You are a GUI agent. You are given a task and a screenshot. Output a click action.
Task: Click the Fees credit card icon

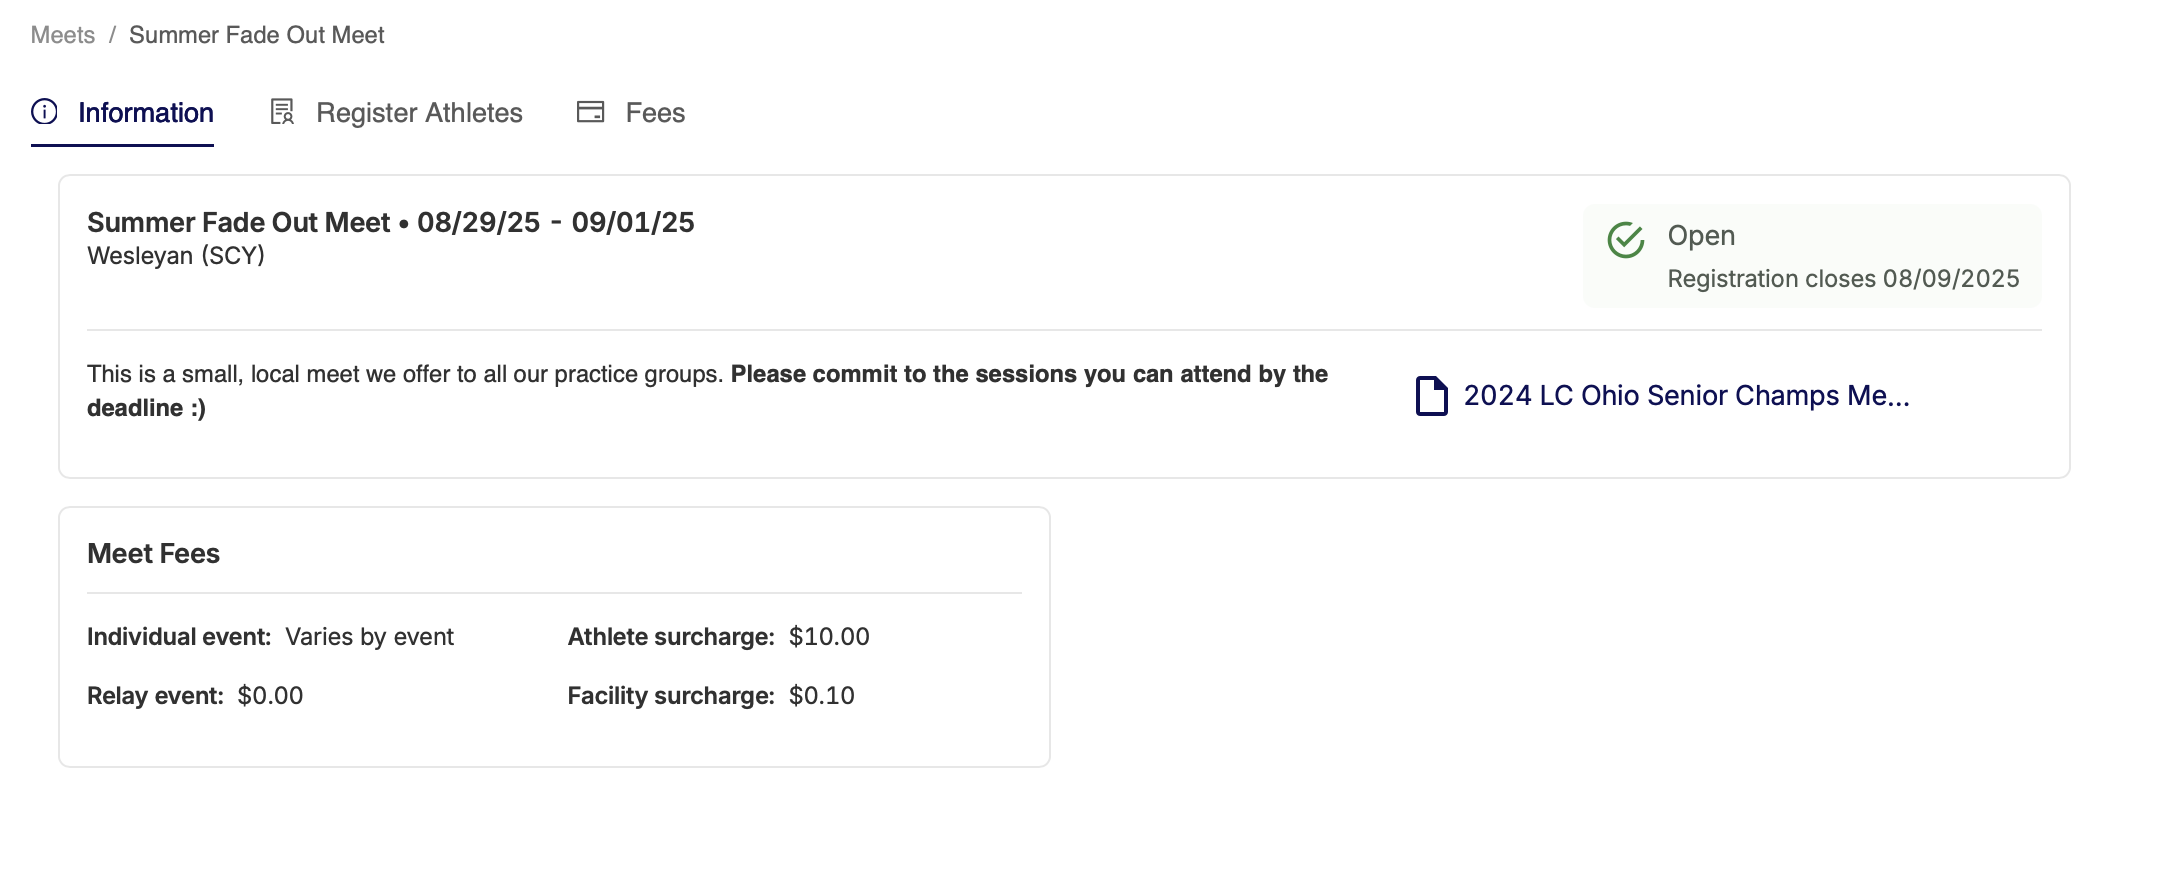[591, 112]
